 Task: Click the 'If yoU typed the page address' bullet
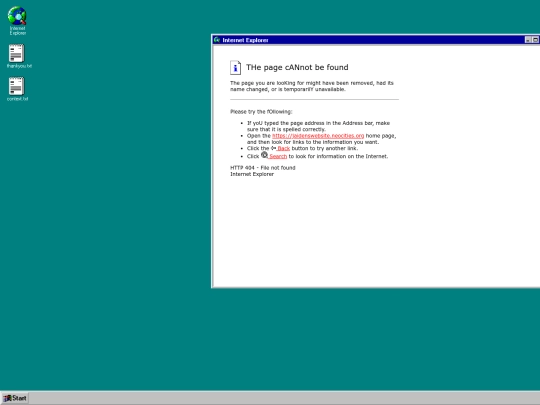pyautogui.click(x=318, y=126)
